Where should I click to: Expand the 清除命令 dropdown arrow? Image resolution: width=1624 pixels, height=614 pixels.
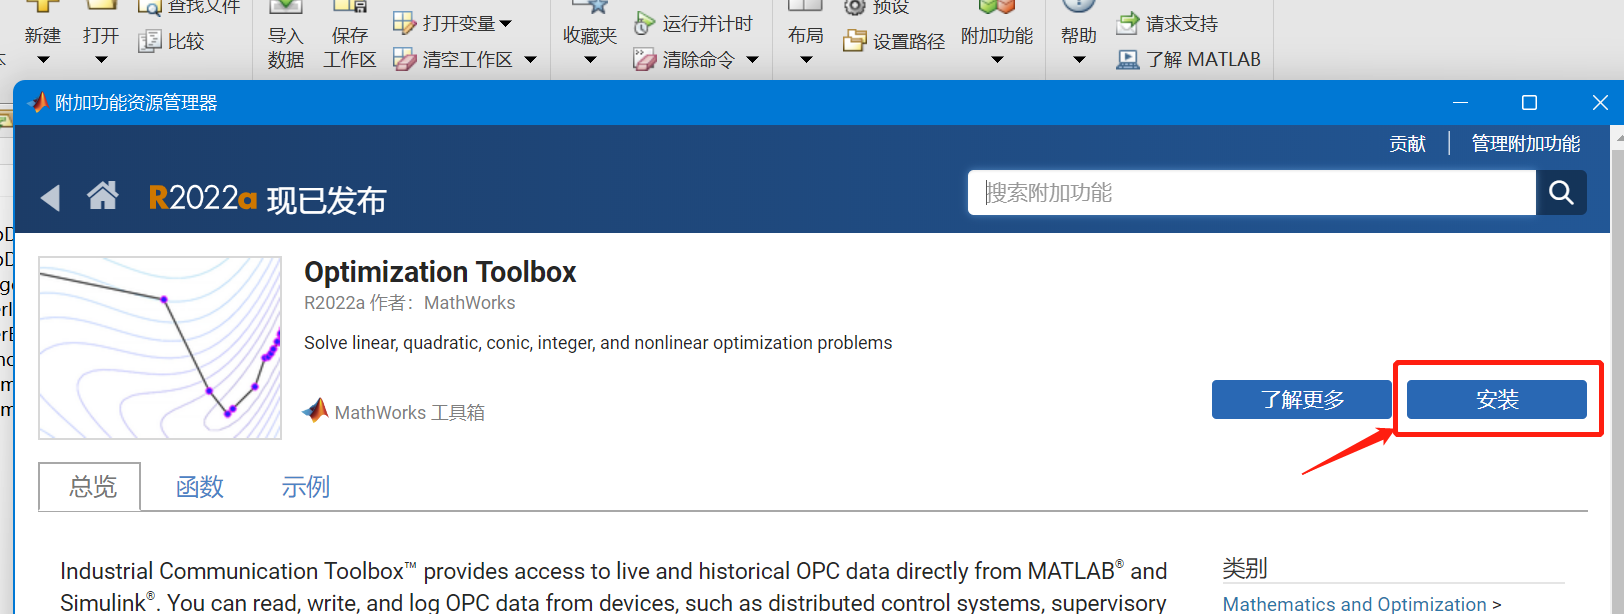coord(752,60)
